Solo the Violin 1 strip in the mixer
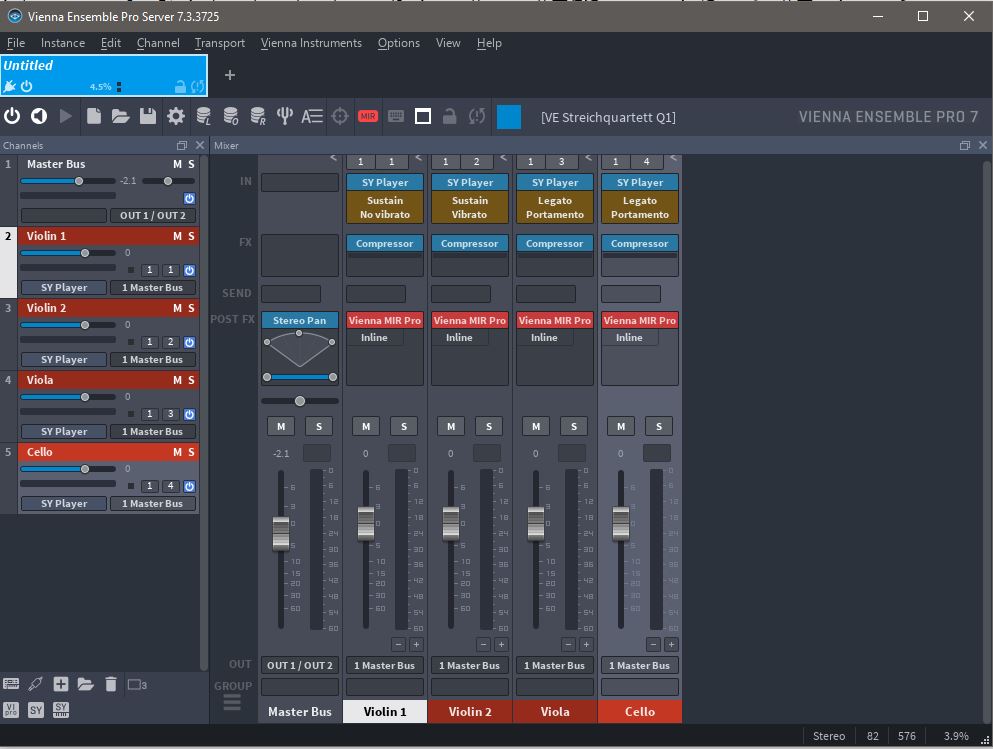Viewport: 993px width, 749px height. (404, 426)
